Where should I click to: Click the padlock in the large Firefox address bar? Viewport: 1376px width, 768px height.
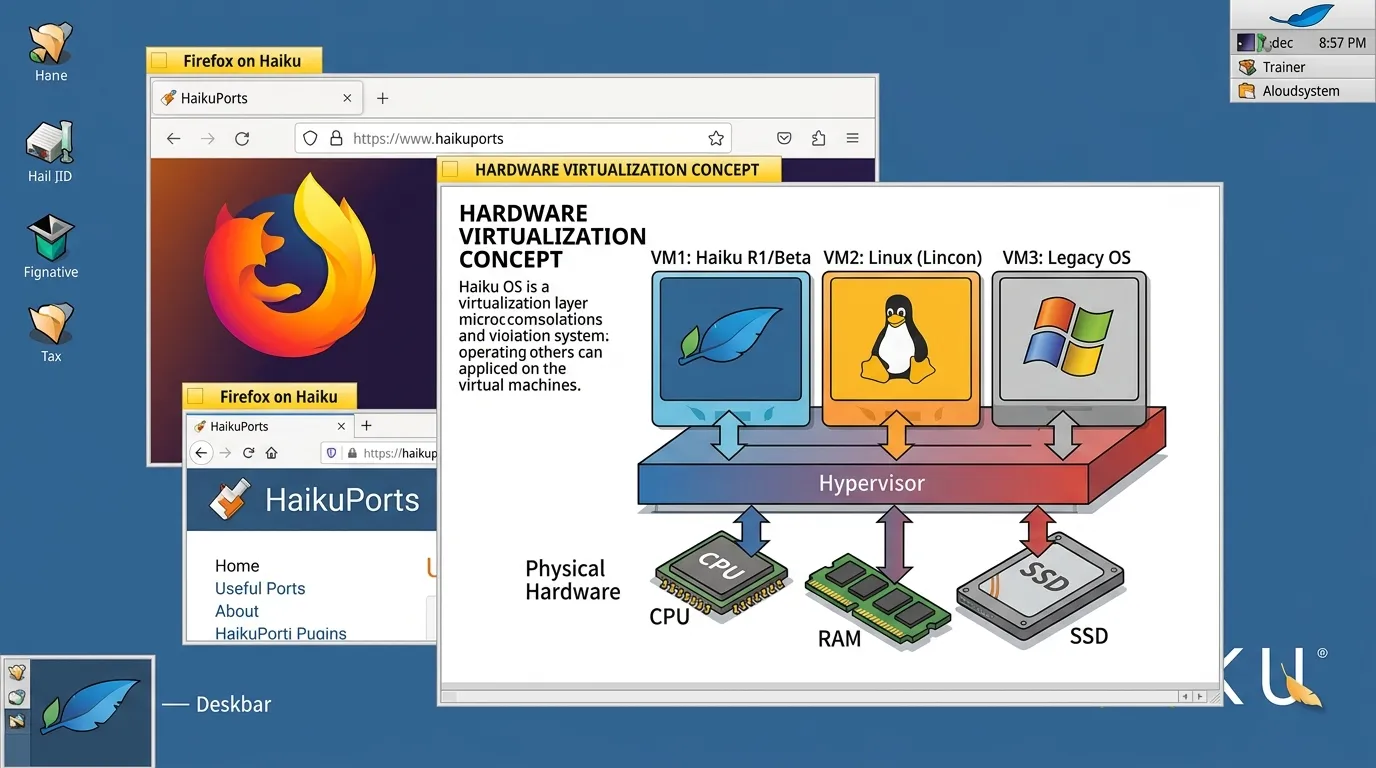[x=336, y=139]
